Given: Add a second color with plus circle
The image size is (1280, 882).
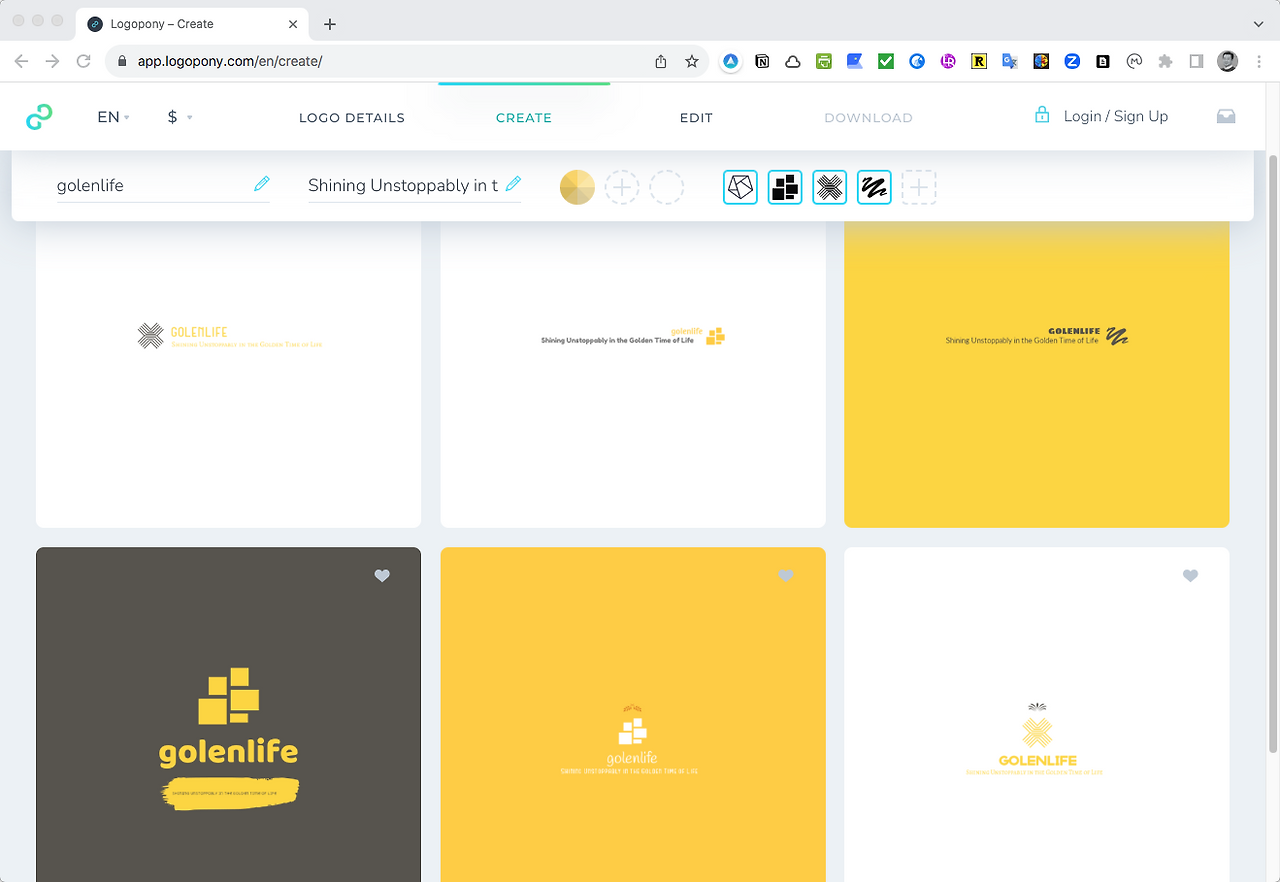Looking at the screenshot, I should (622, 187).
